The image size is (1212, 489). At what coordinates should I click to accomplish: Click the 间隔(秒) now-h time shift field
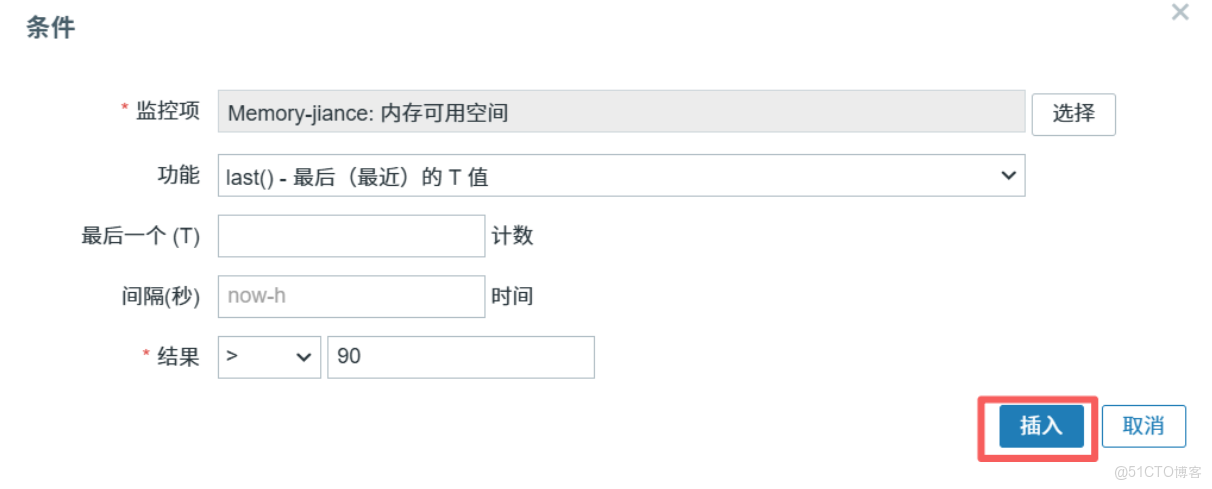351,296
